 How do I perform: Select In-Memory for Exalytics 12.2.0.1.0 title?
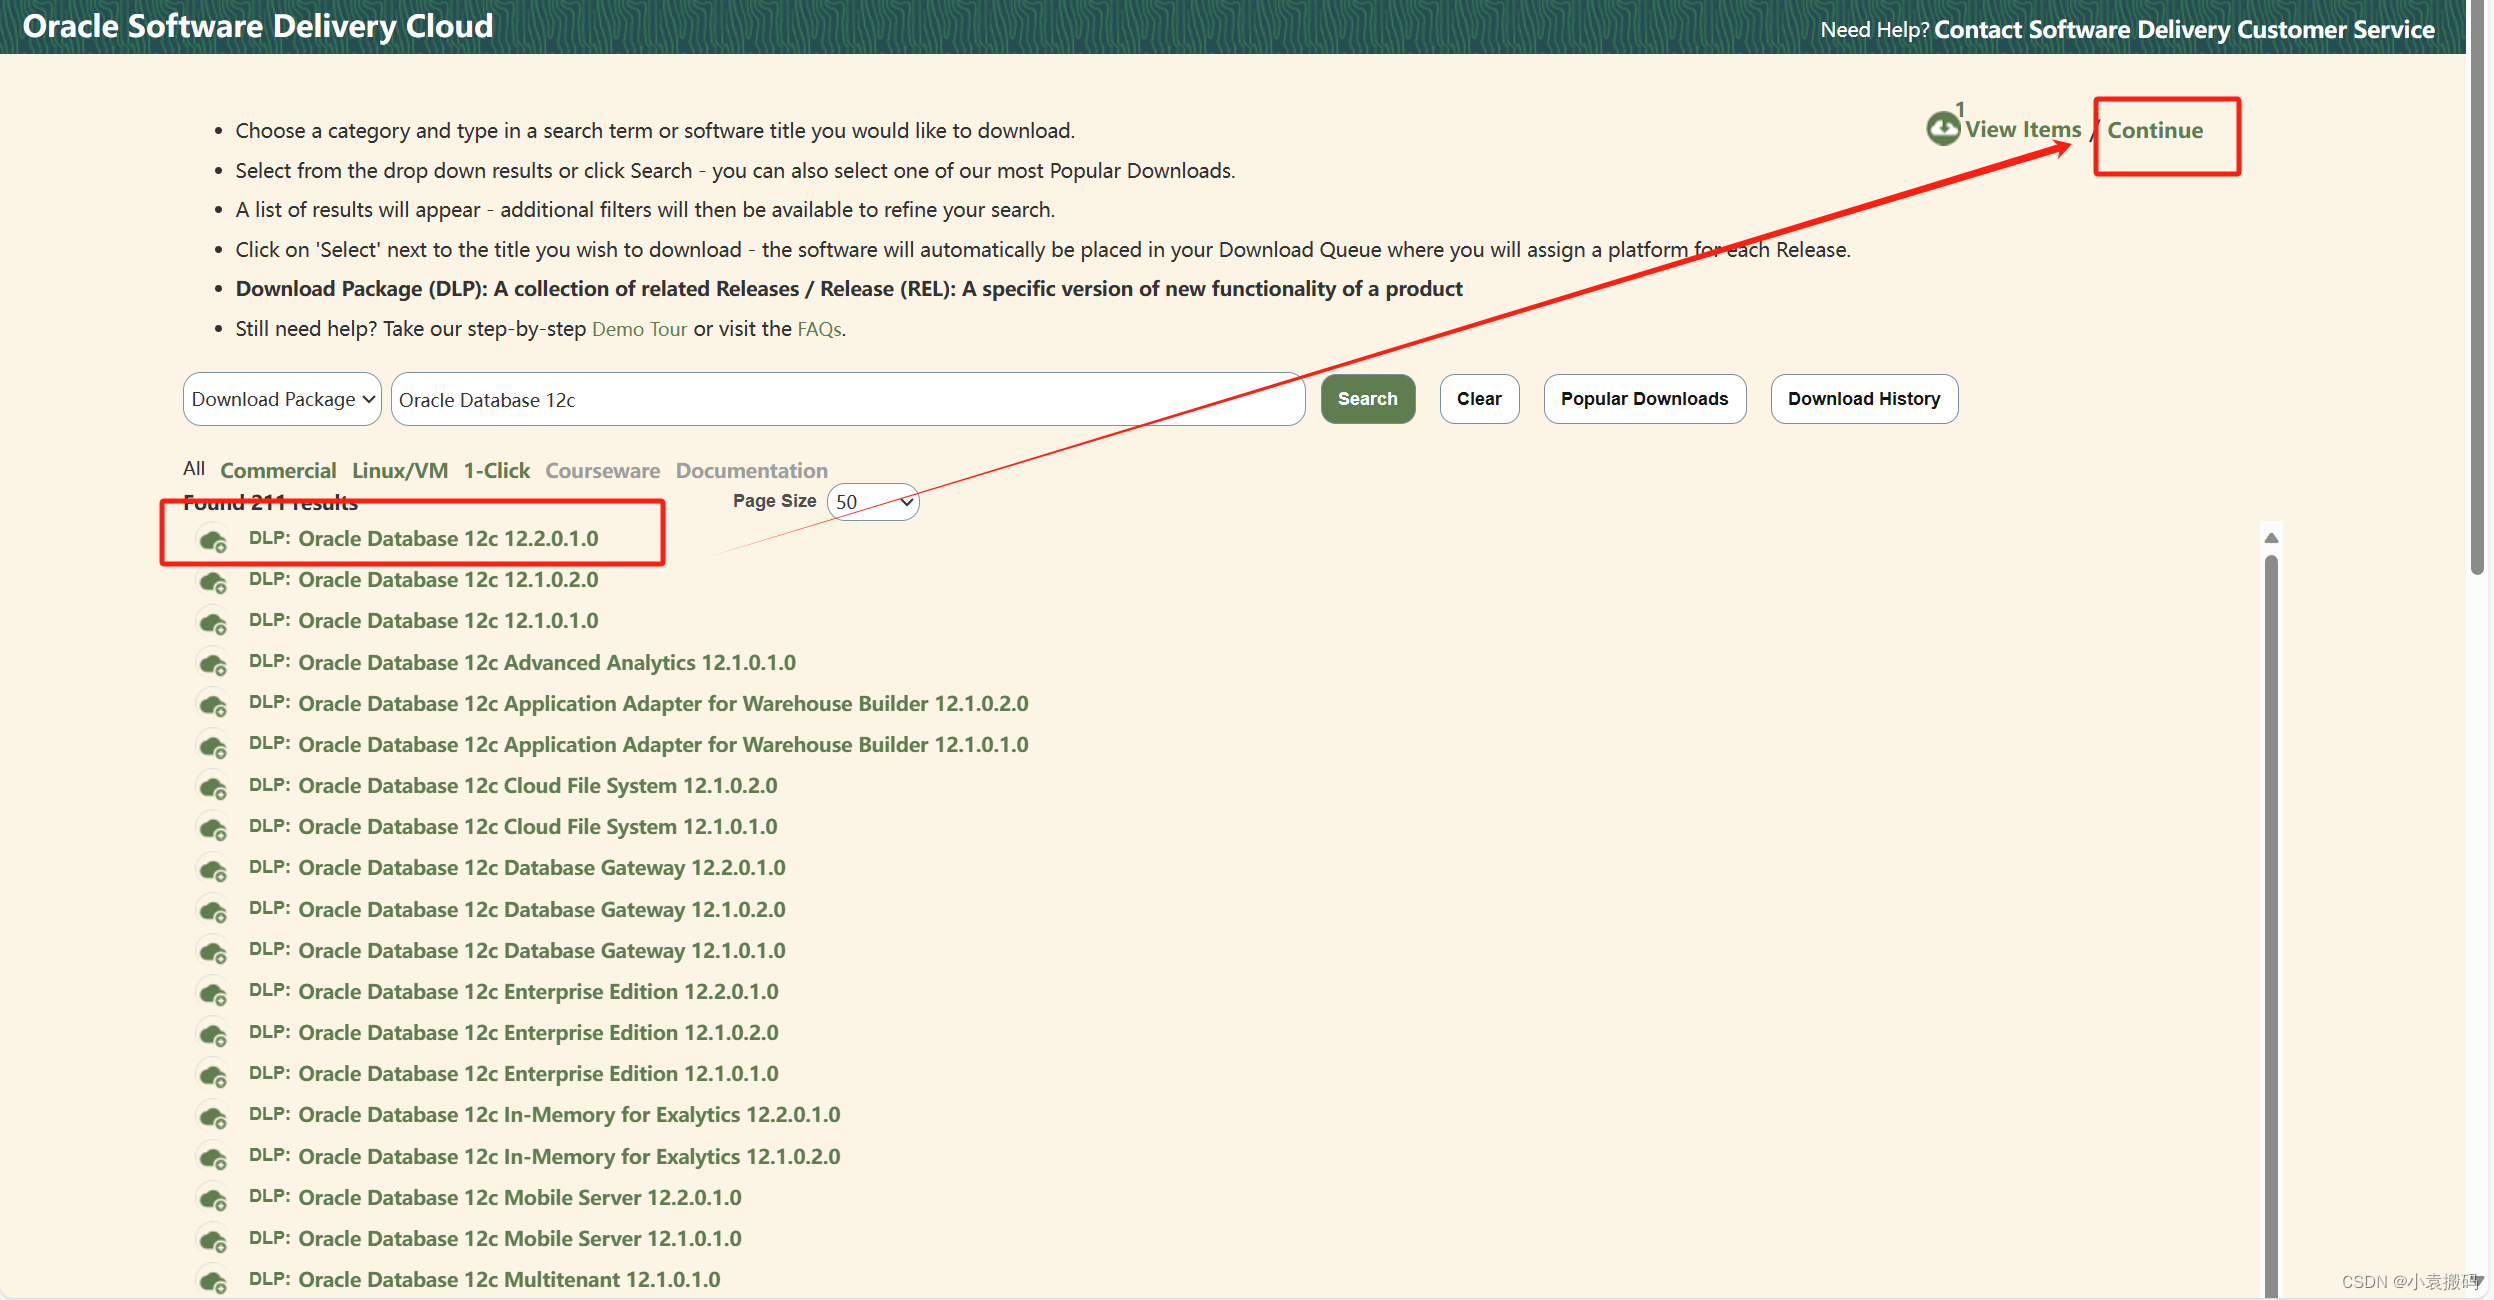click(x=569, y=1115)
